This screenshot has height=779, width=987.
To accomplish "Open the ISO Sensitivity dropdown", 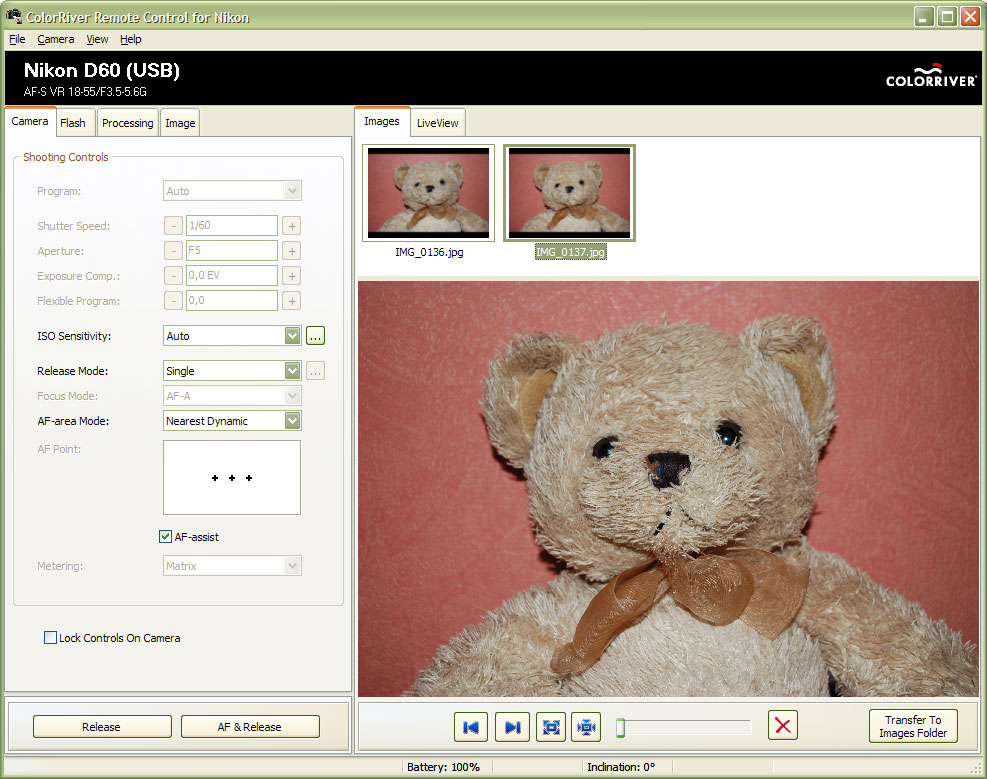I will pos(232,336).
